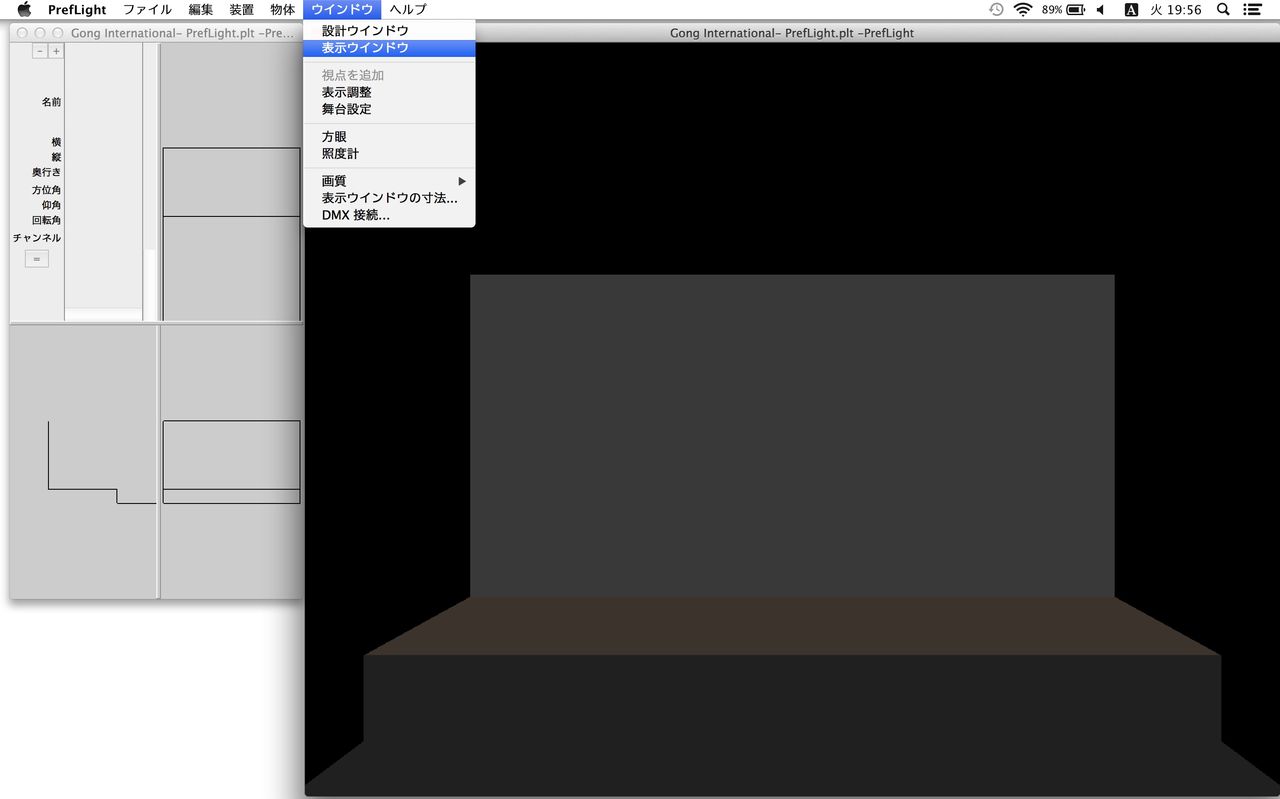The image size is (1280, 799).
Task: Open the Time Machine status icon
Action: (x=996, y=9)
